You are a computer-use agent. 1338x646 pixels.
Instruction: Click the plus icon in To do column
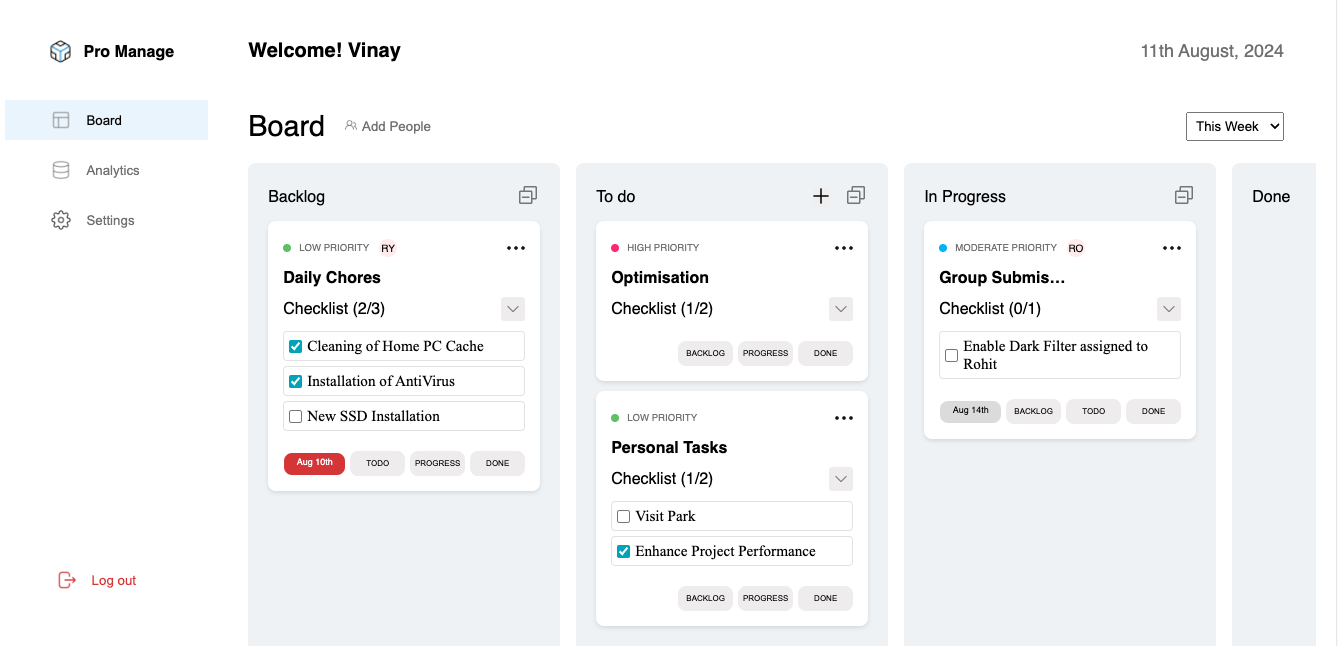tap(821, 196)
